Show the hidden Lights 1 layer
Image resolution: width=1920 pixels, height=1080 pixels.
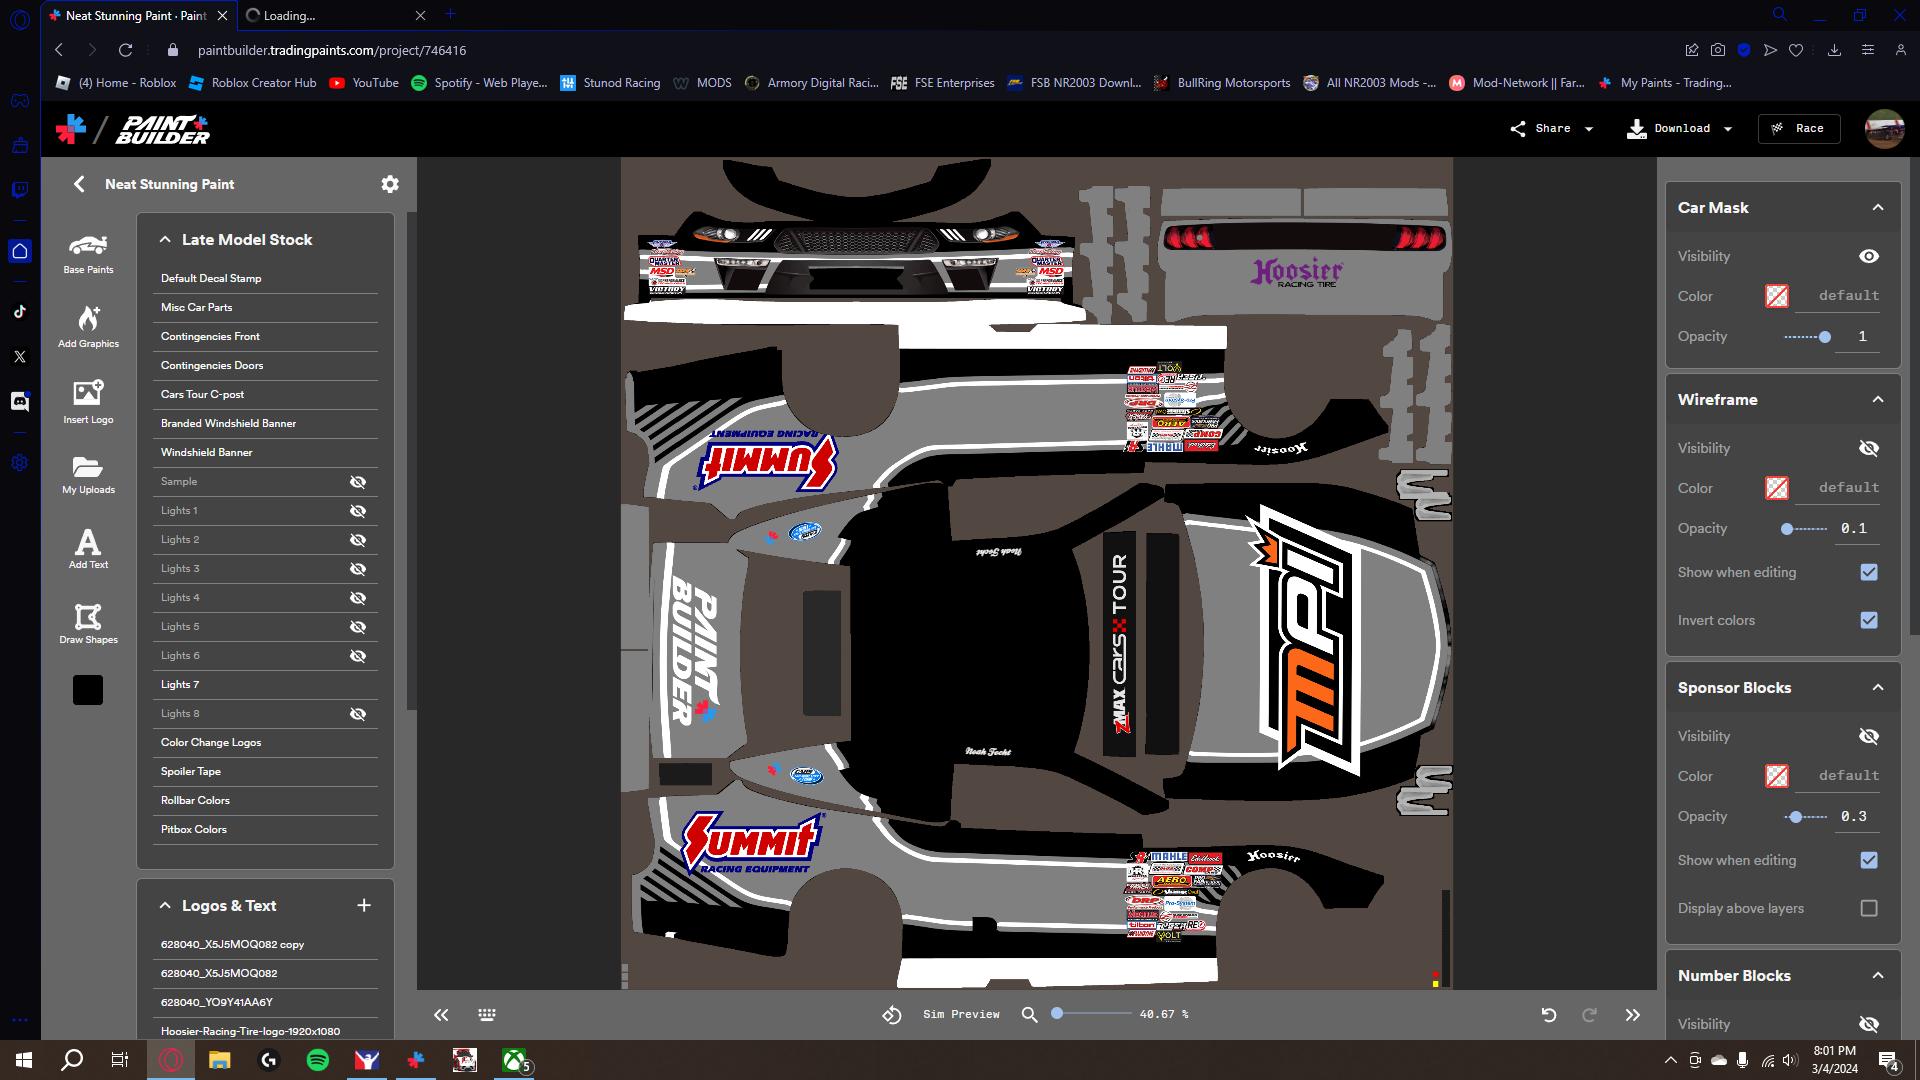tap(357, 510)
